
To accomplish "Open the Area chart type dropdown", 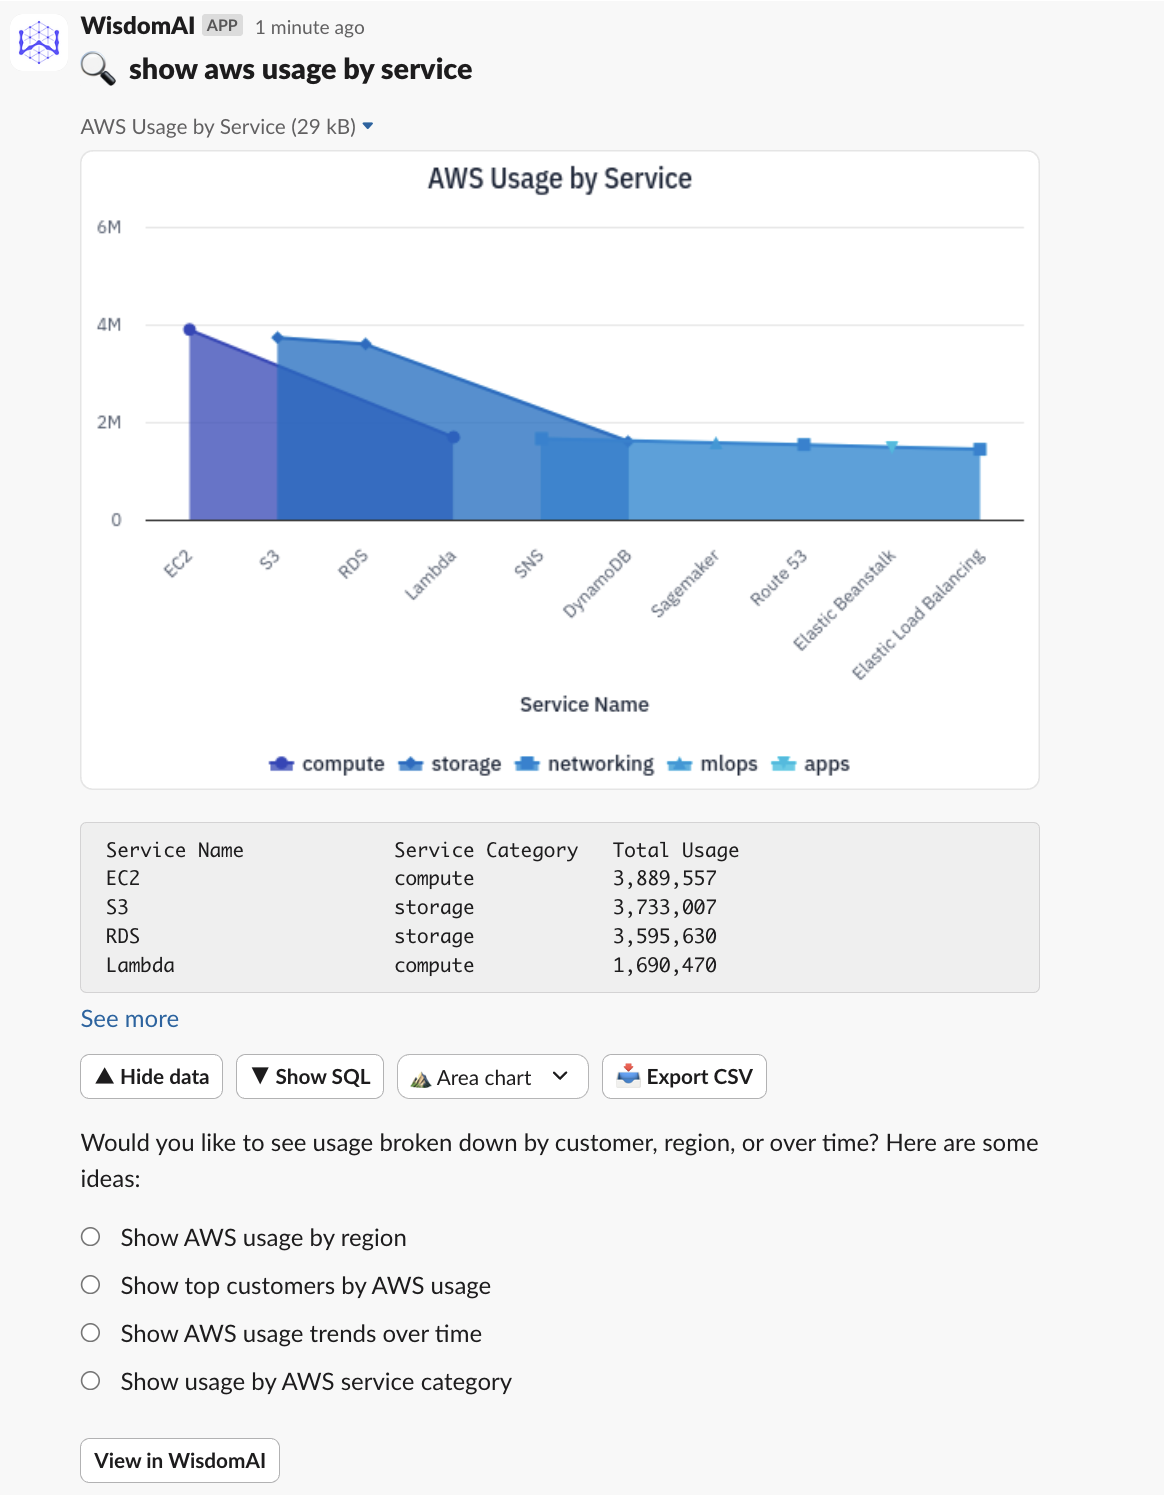I will (x=562, y=1078).
